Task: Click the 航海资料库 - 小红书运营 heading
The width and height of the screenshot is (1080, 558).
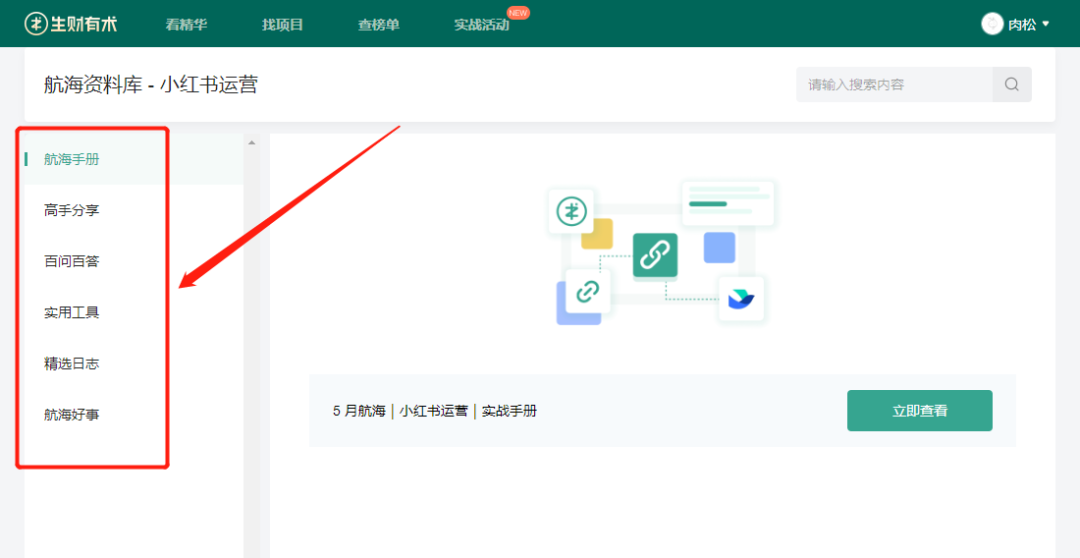Action: click(151, 85)
